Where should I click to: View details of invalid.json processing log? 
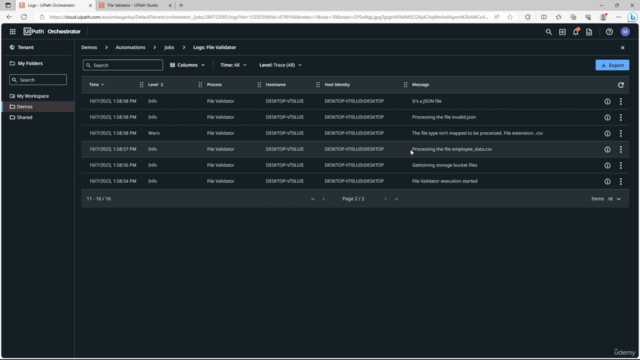[607, 118]
